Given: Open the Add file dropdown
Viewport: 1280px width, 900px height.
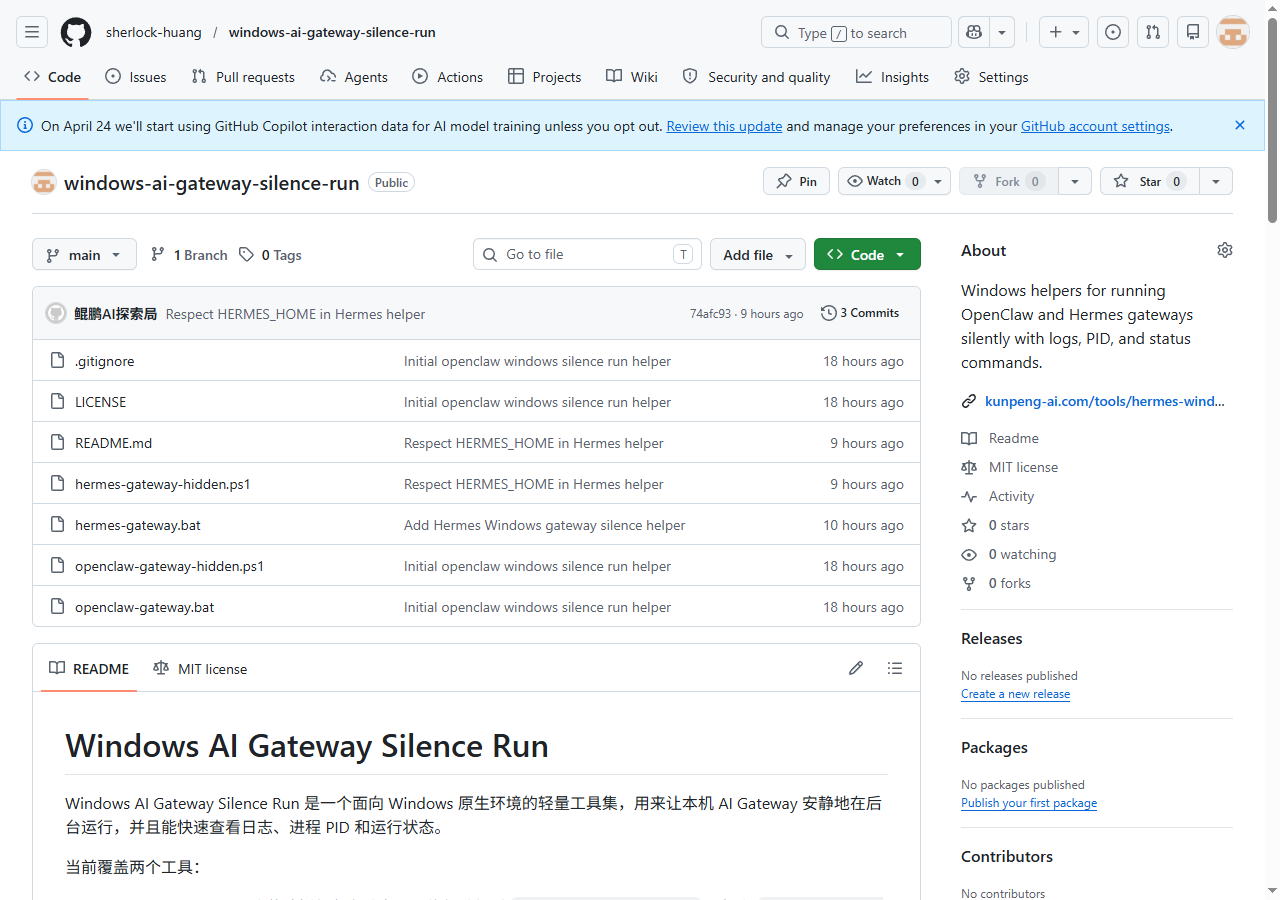Looking at the screenshot, I should click(758, 254).
